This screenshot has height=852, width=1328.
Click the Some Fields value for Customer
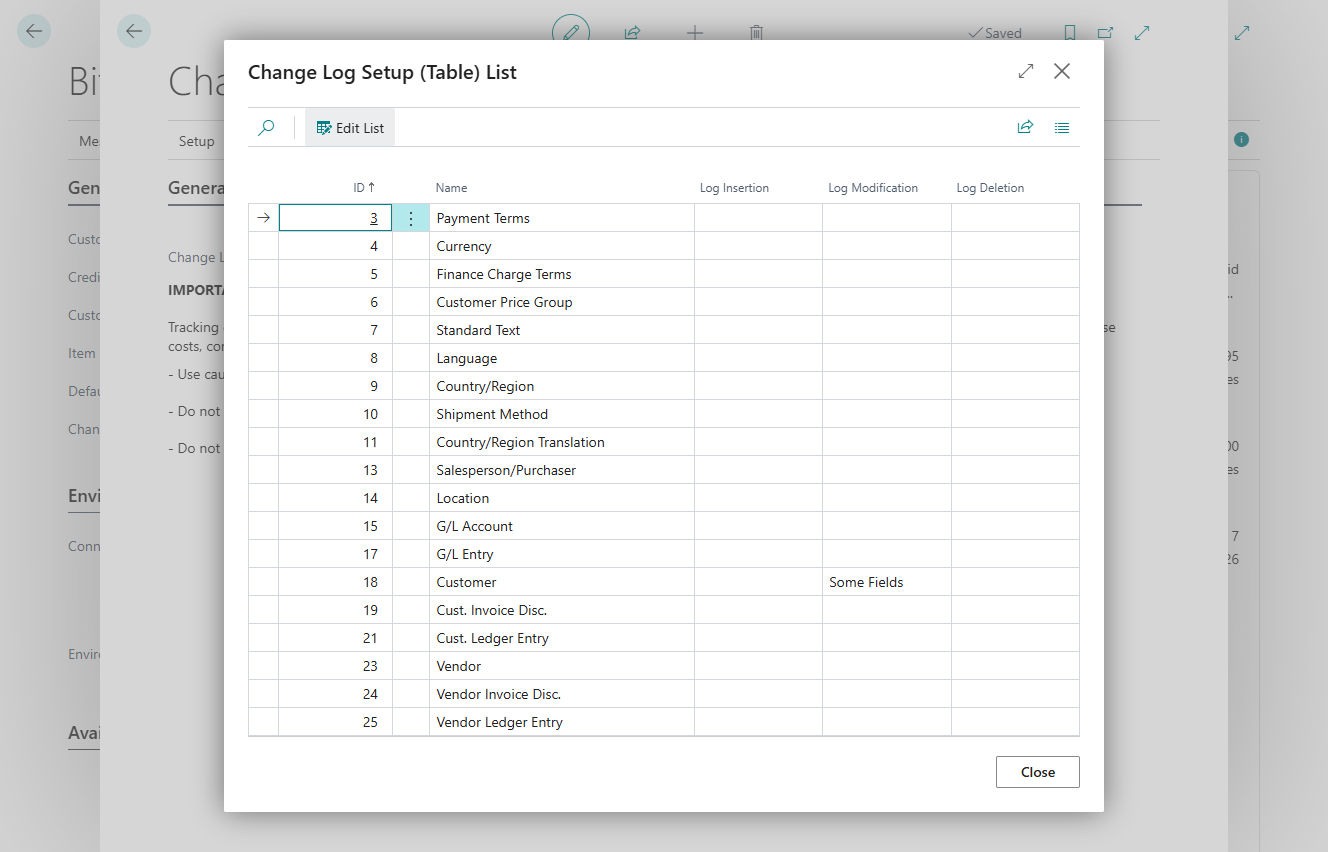[866, 582]
